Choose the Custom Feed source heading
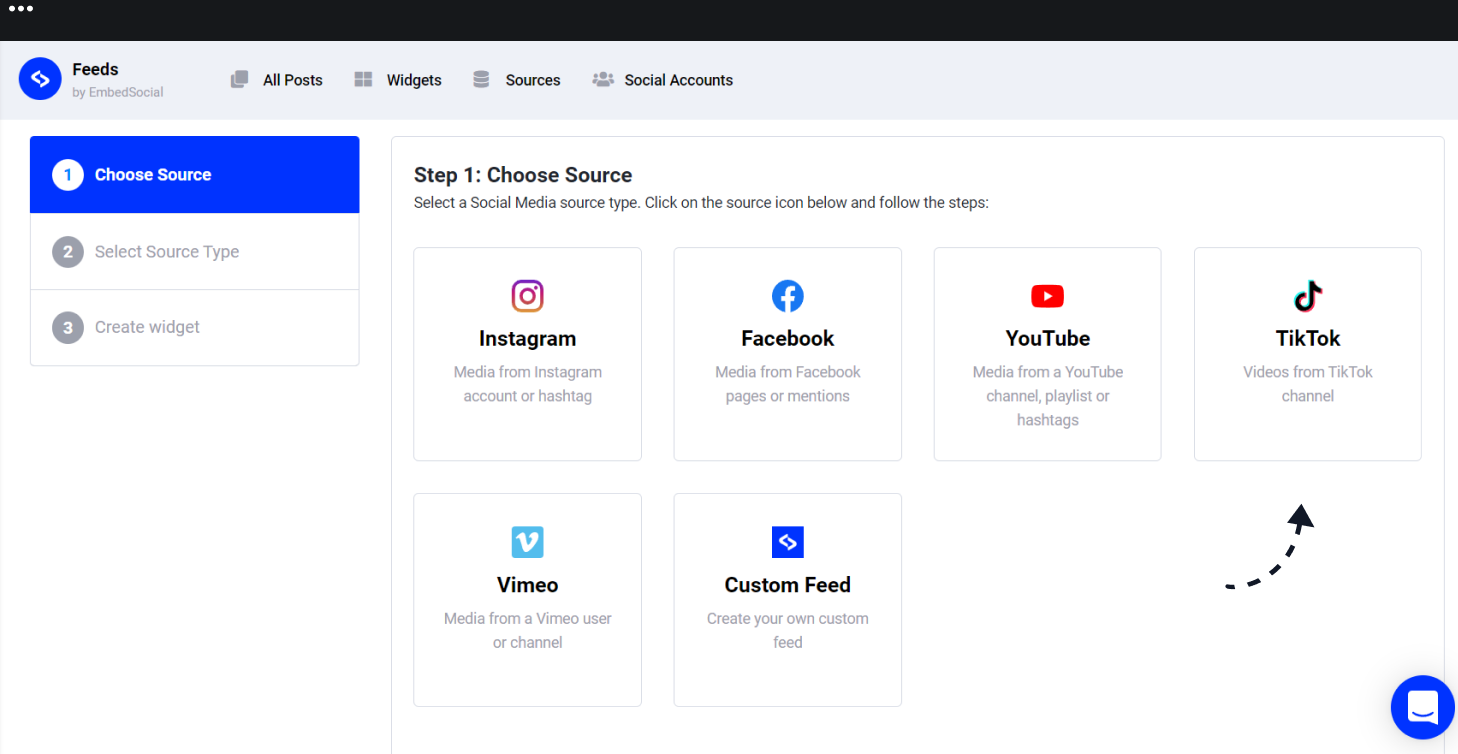 pyautogui.click(x=788, y=585)
